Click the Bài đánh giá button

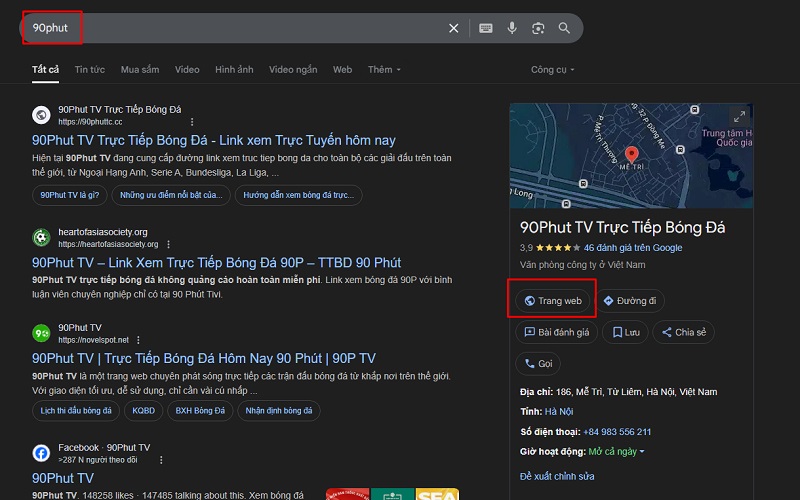pyautogui.click(x=557, y=333)
